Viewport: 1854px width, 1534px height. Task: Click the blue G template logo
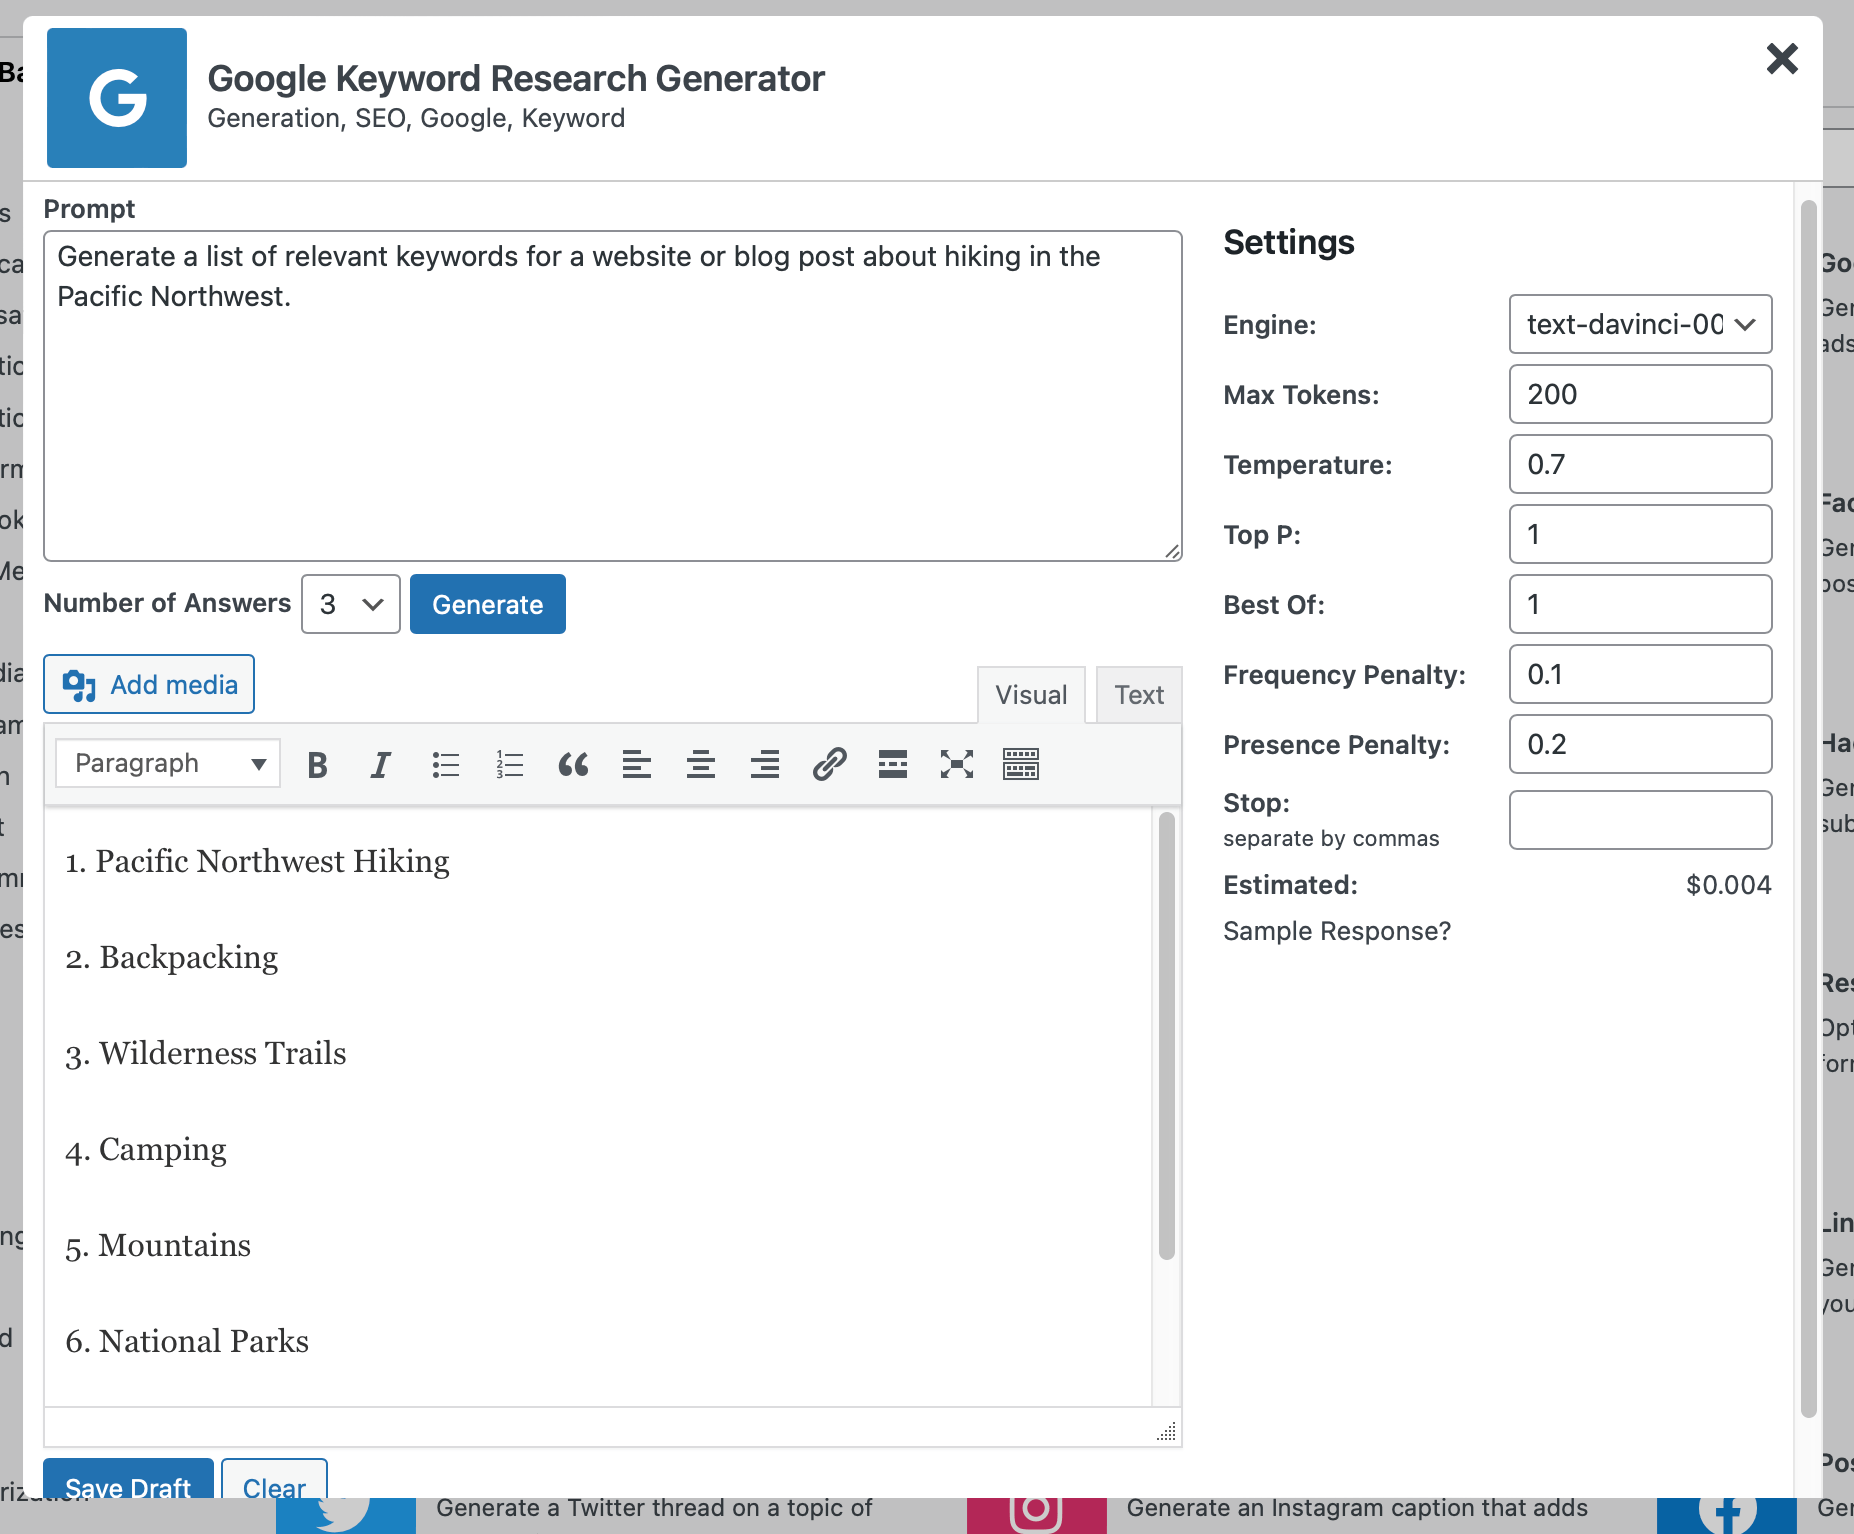coord(117,98)
